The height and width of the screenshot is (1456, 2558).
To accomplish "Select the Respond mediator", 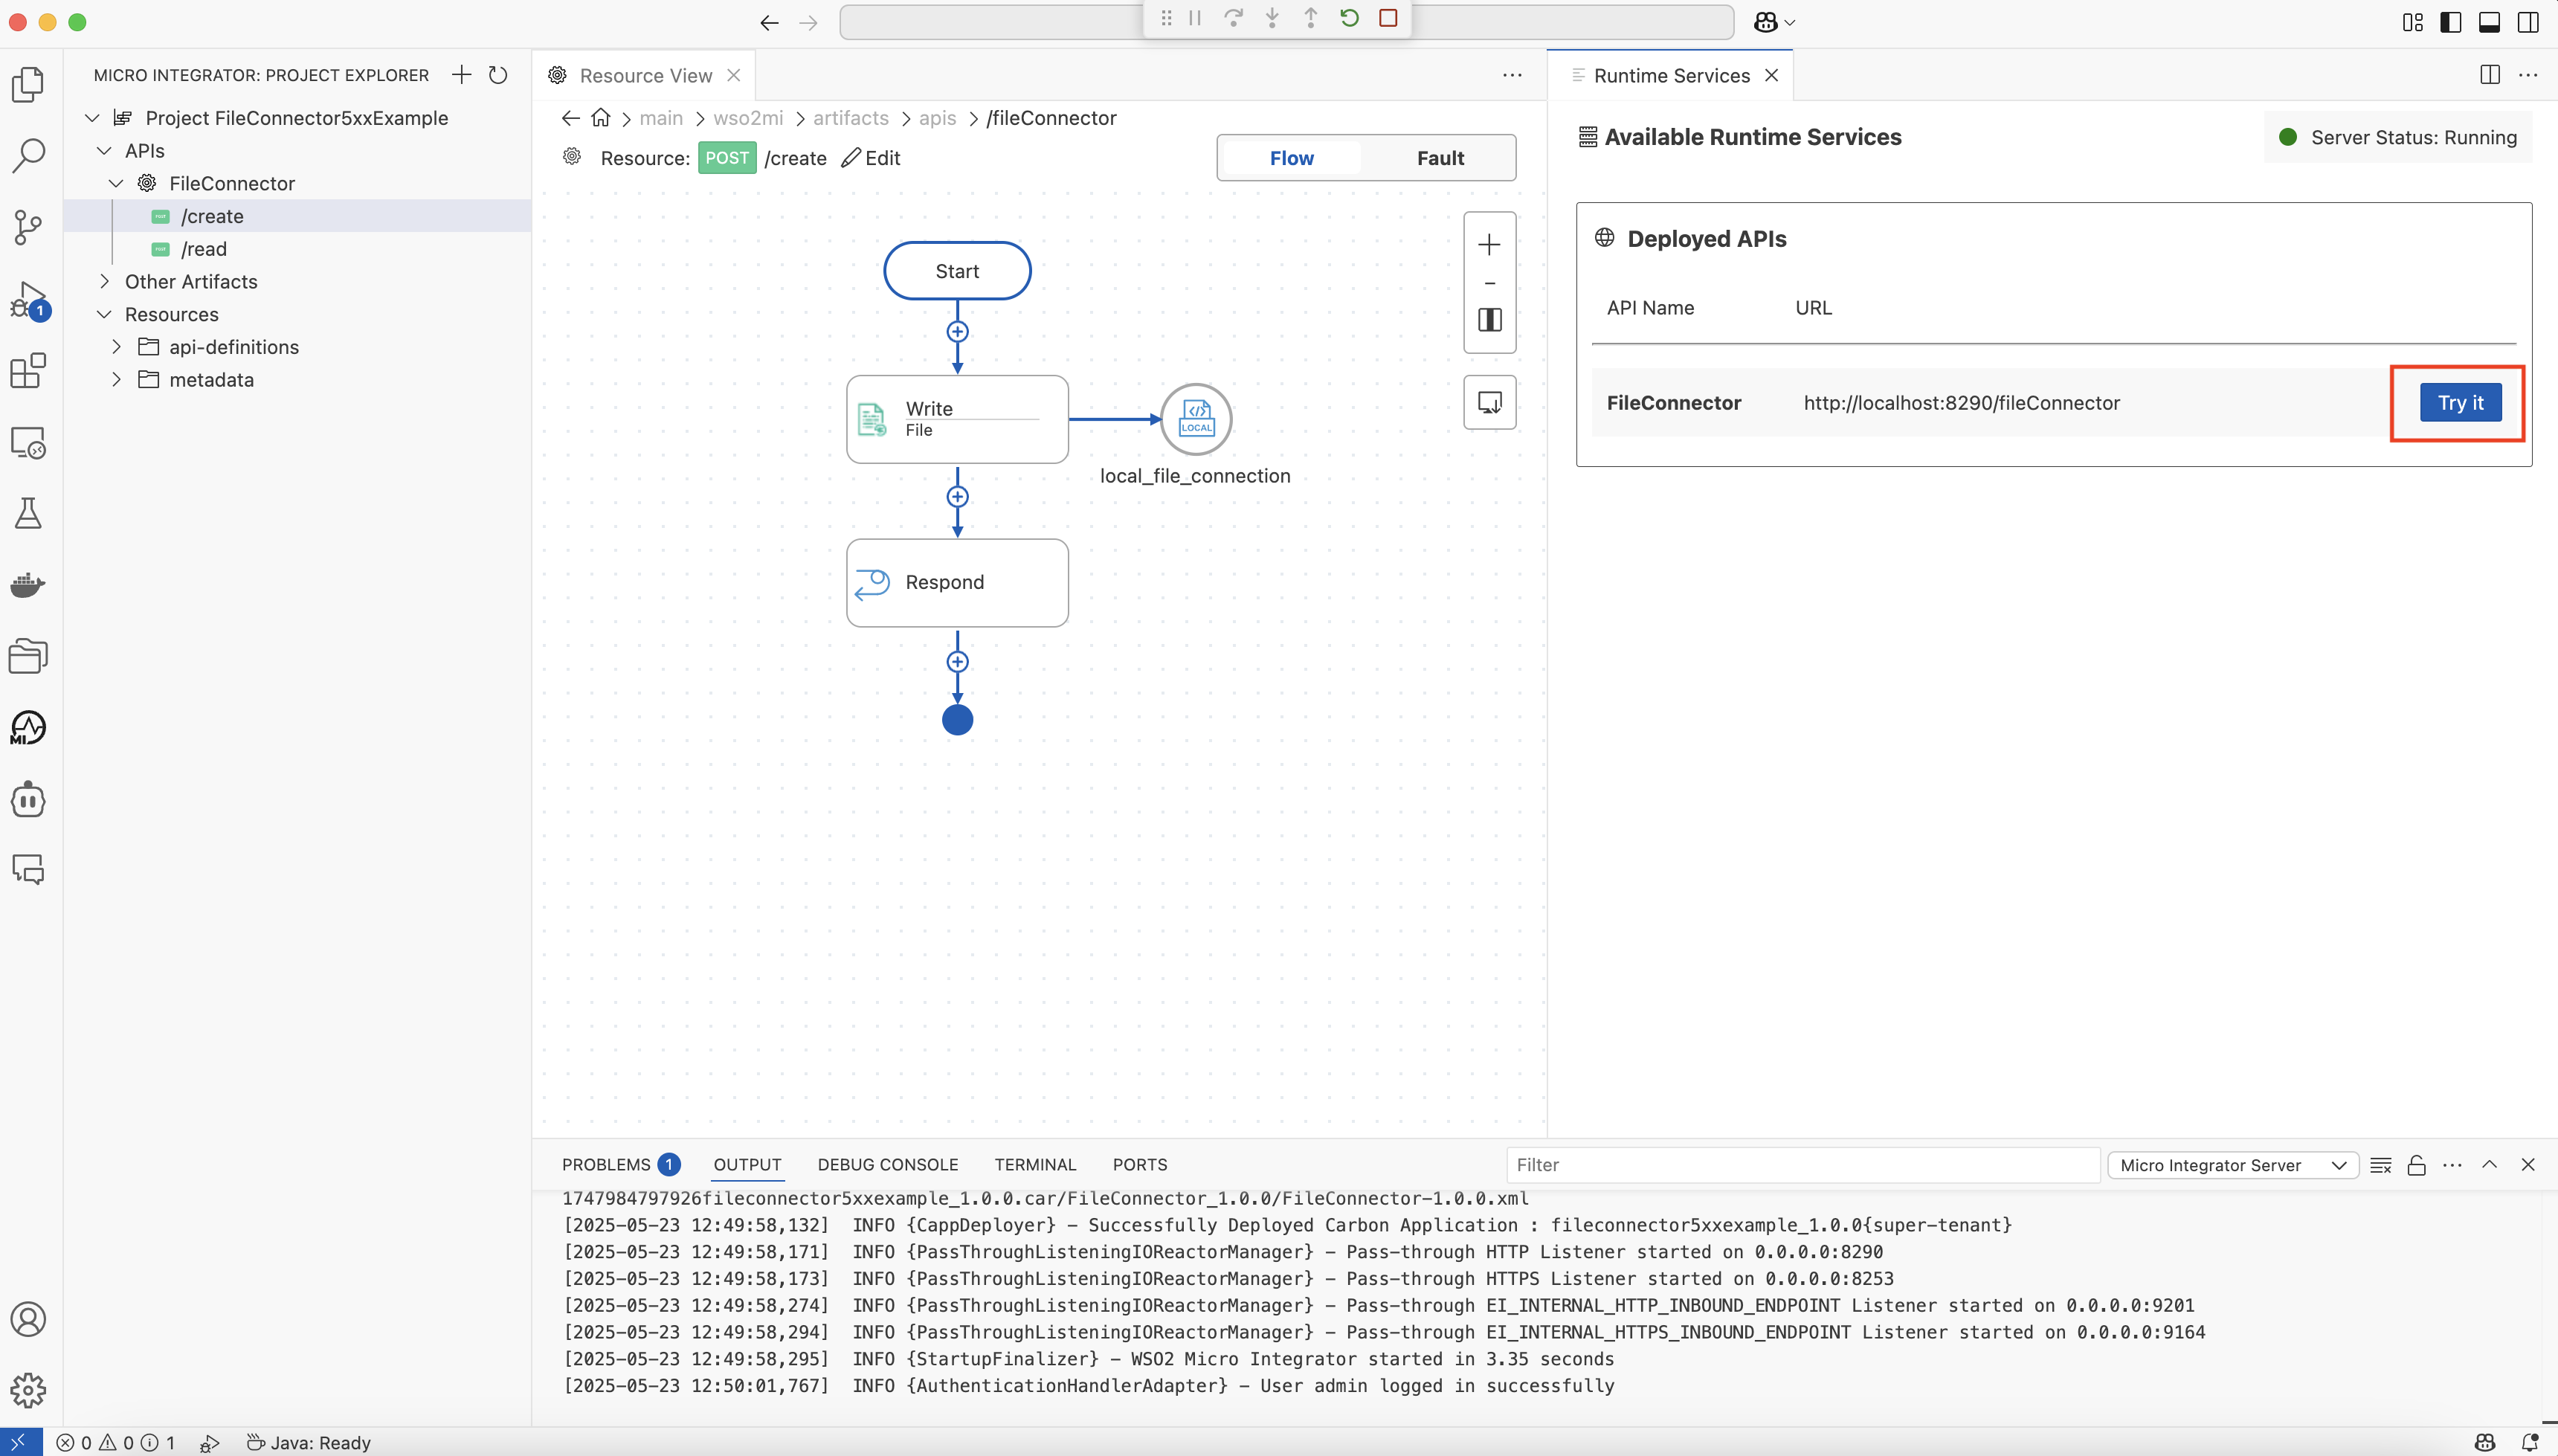I will [x=957, y=583].
